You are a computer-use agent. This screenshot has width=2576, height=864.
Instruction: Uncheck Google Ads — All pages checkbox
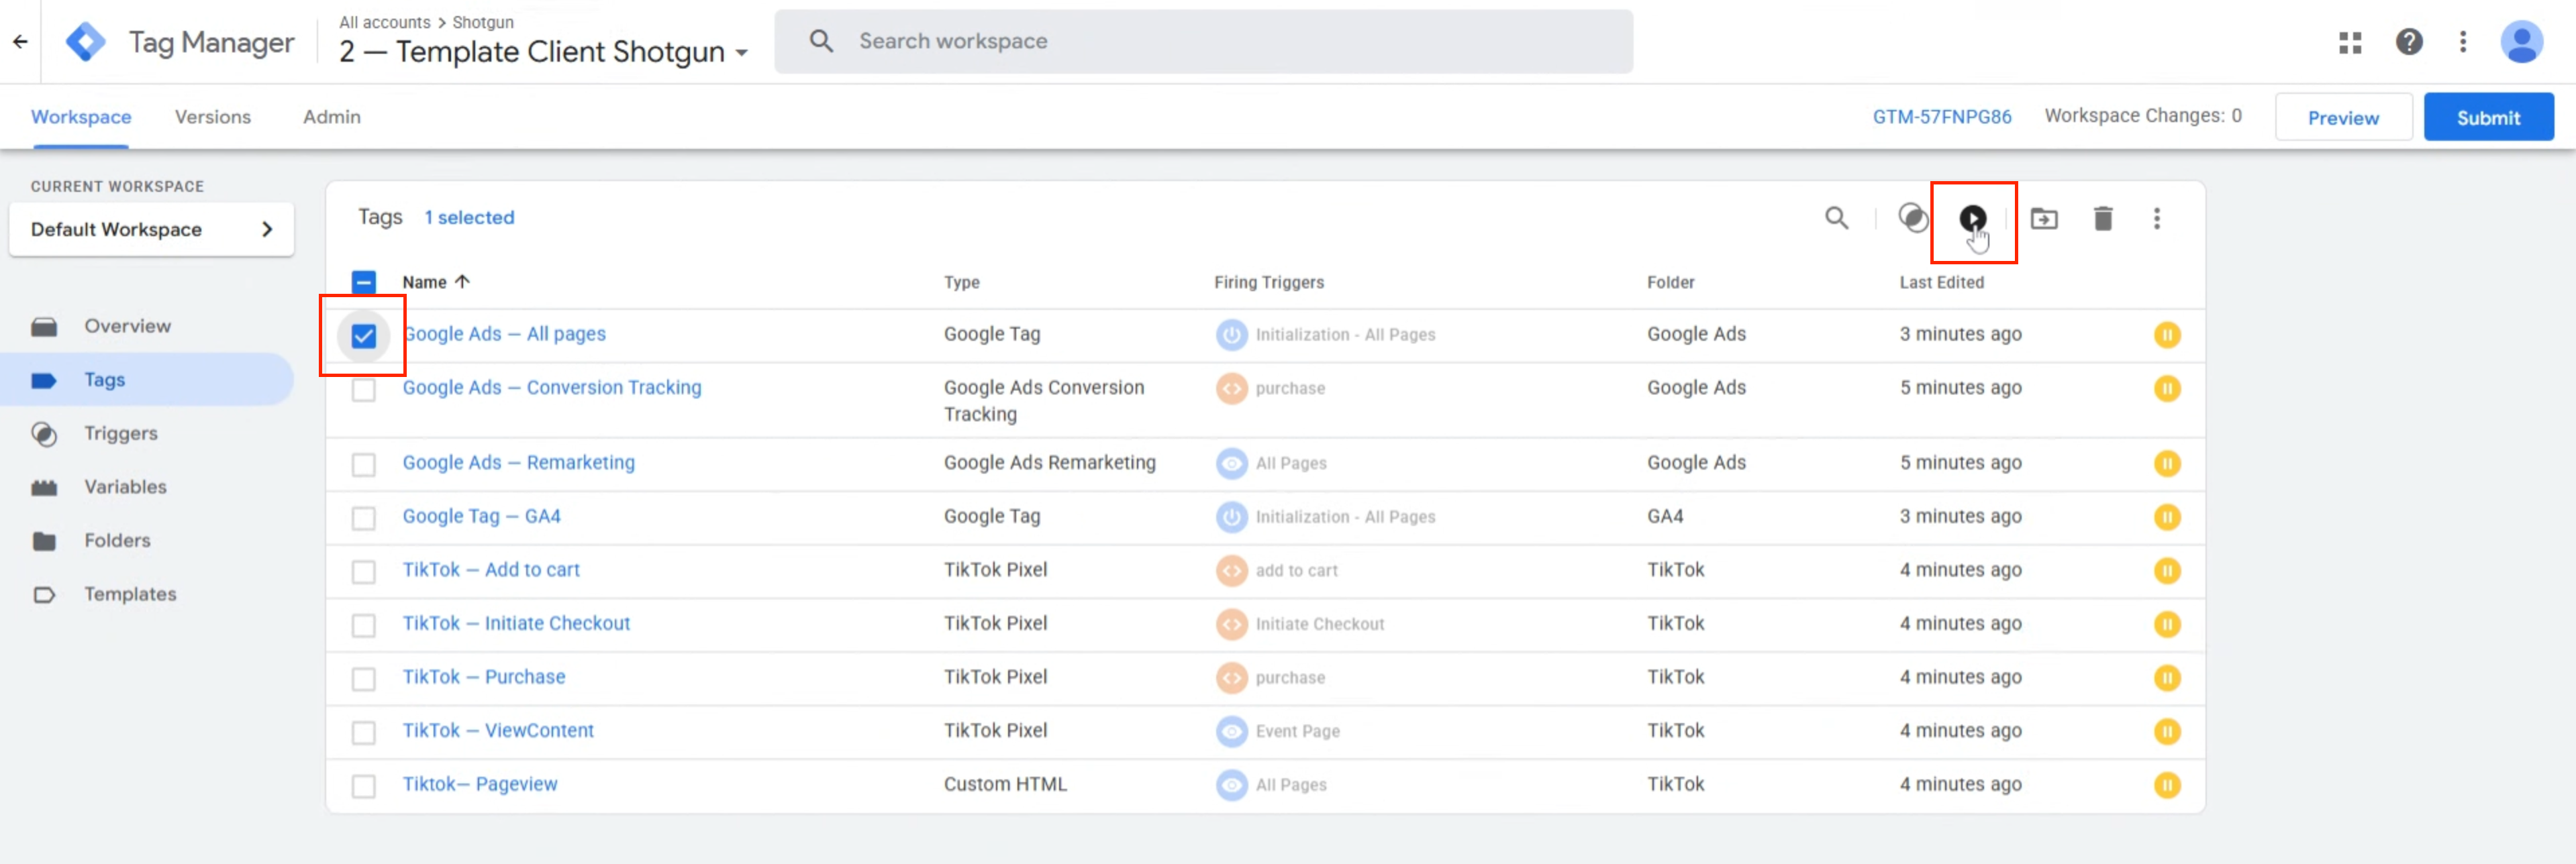click(x=364, y=335)
